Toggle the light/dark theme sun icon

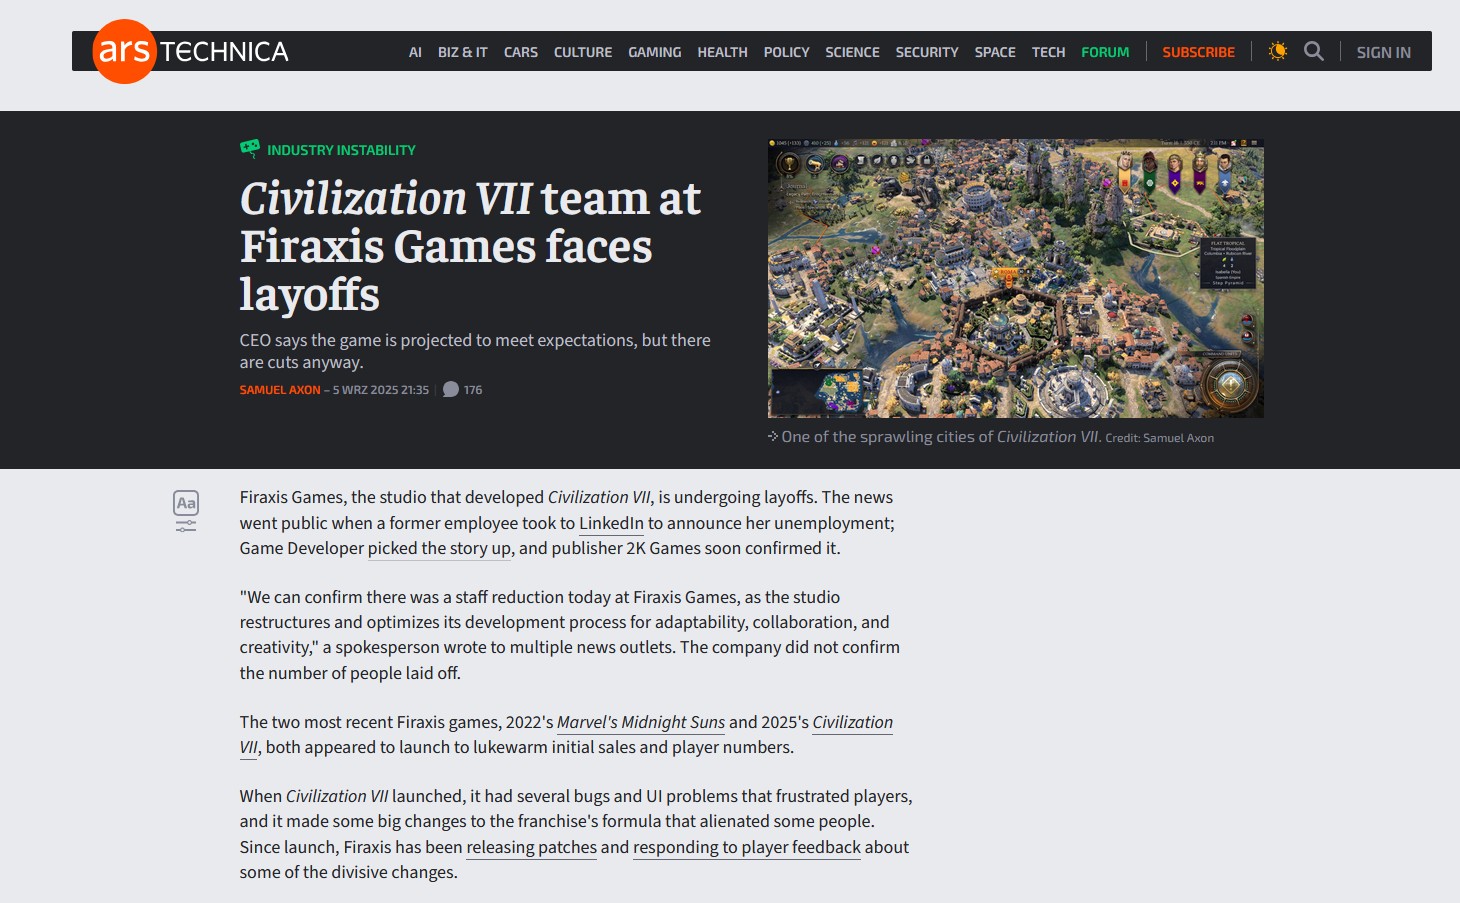coord(1277,51)
